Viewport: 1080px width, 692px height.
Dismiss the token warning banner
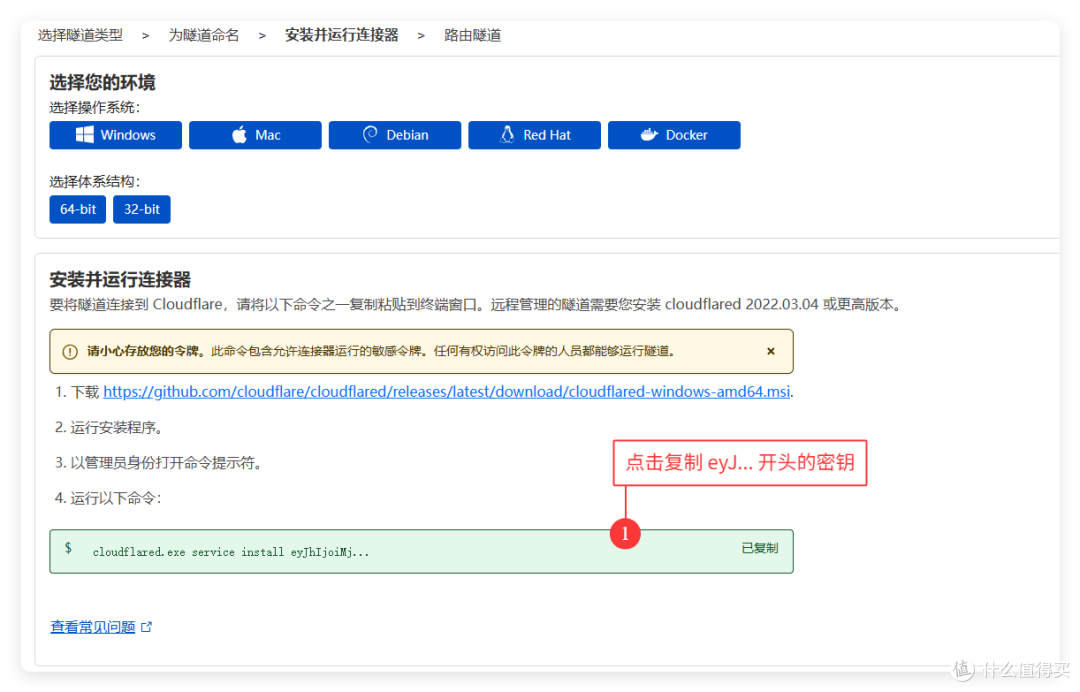[771, 351]
